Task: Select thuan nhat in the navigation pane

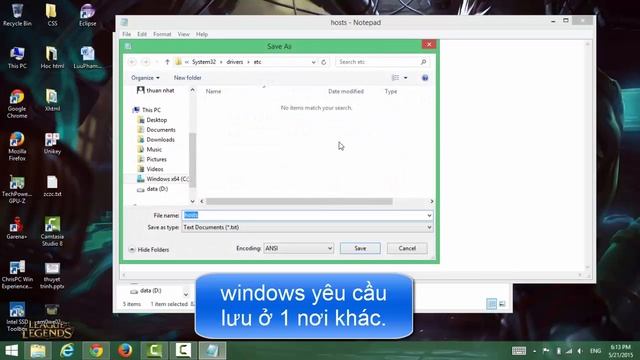Action: [x=156, y=90]
